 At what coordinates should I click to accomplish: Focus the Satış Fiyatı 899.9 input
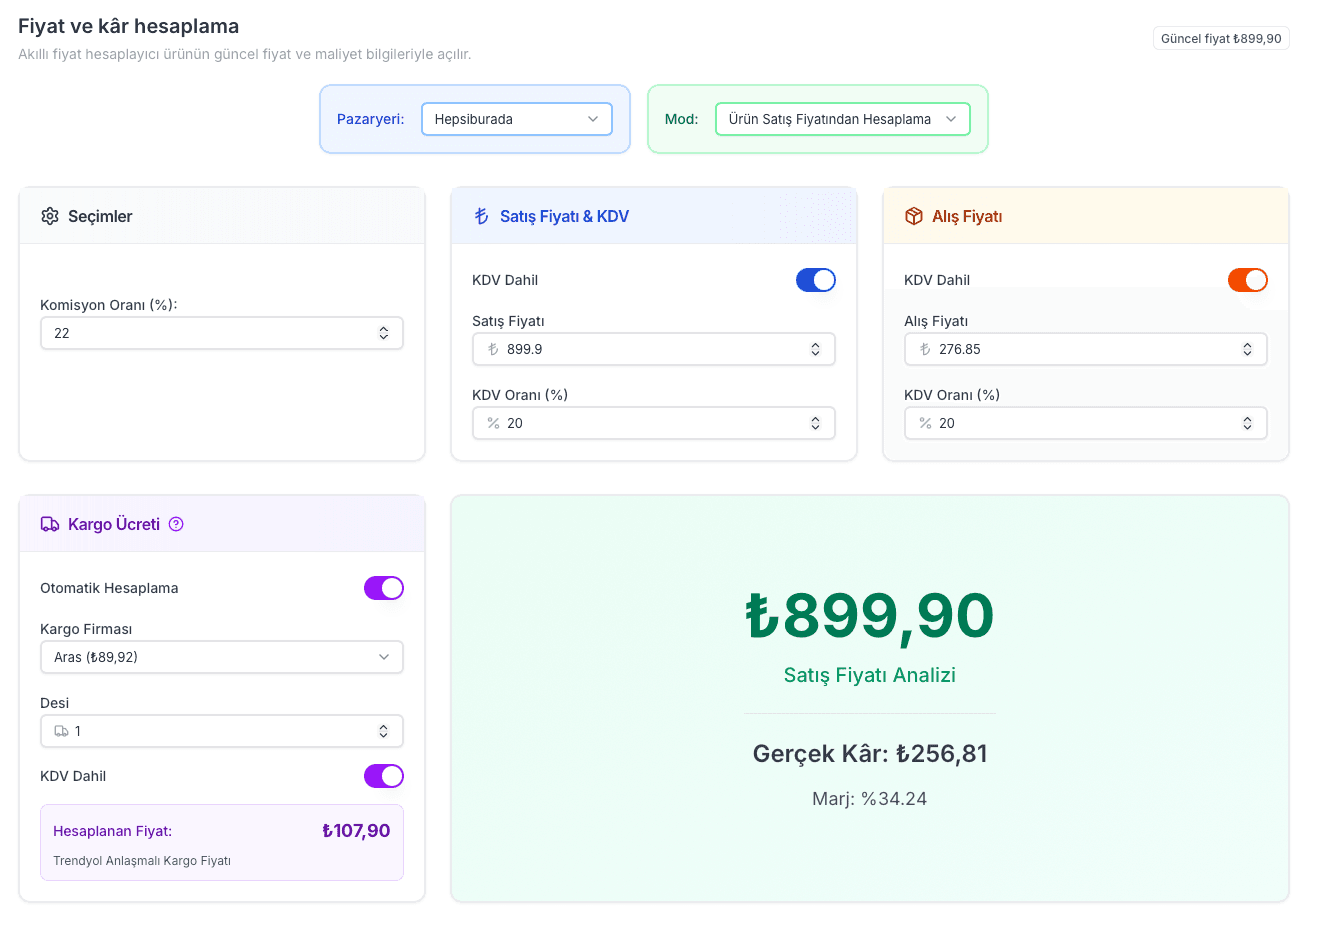[x=654, y=349]
